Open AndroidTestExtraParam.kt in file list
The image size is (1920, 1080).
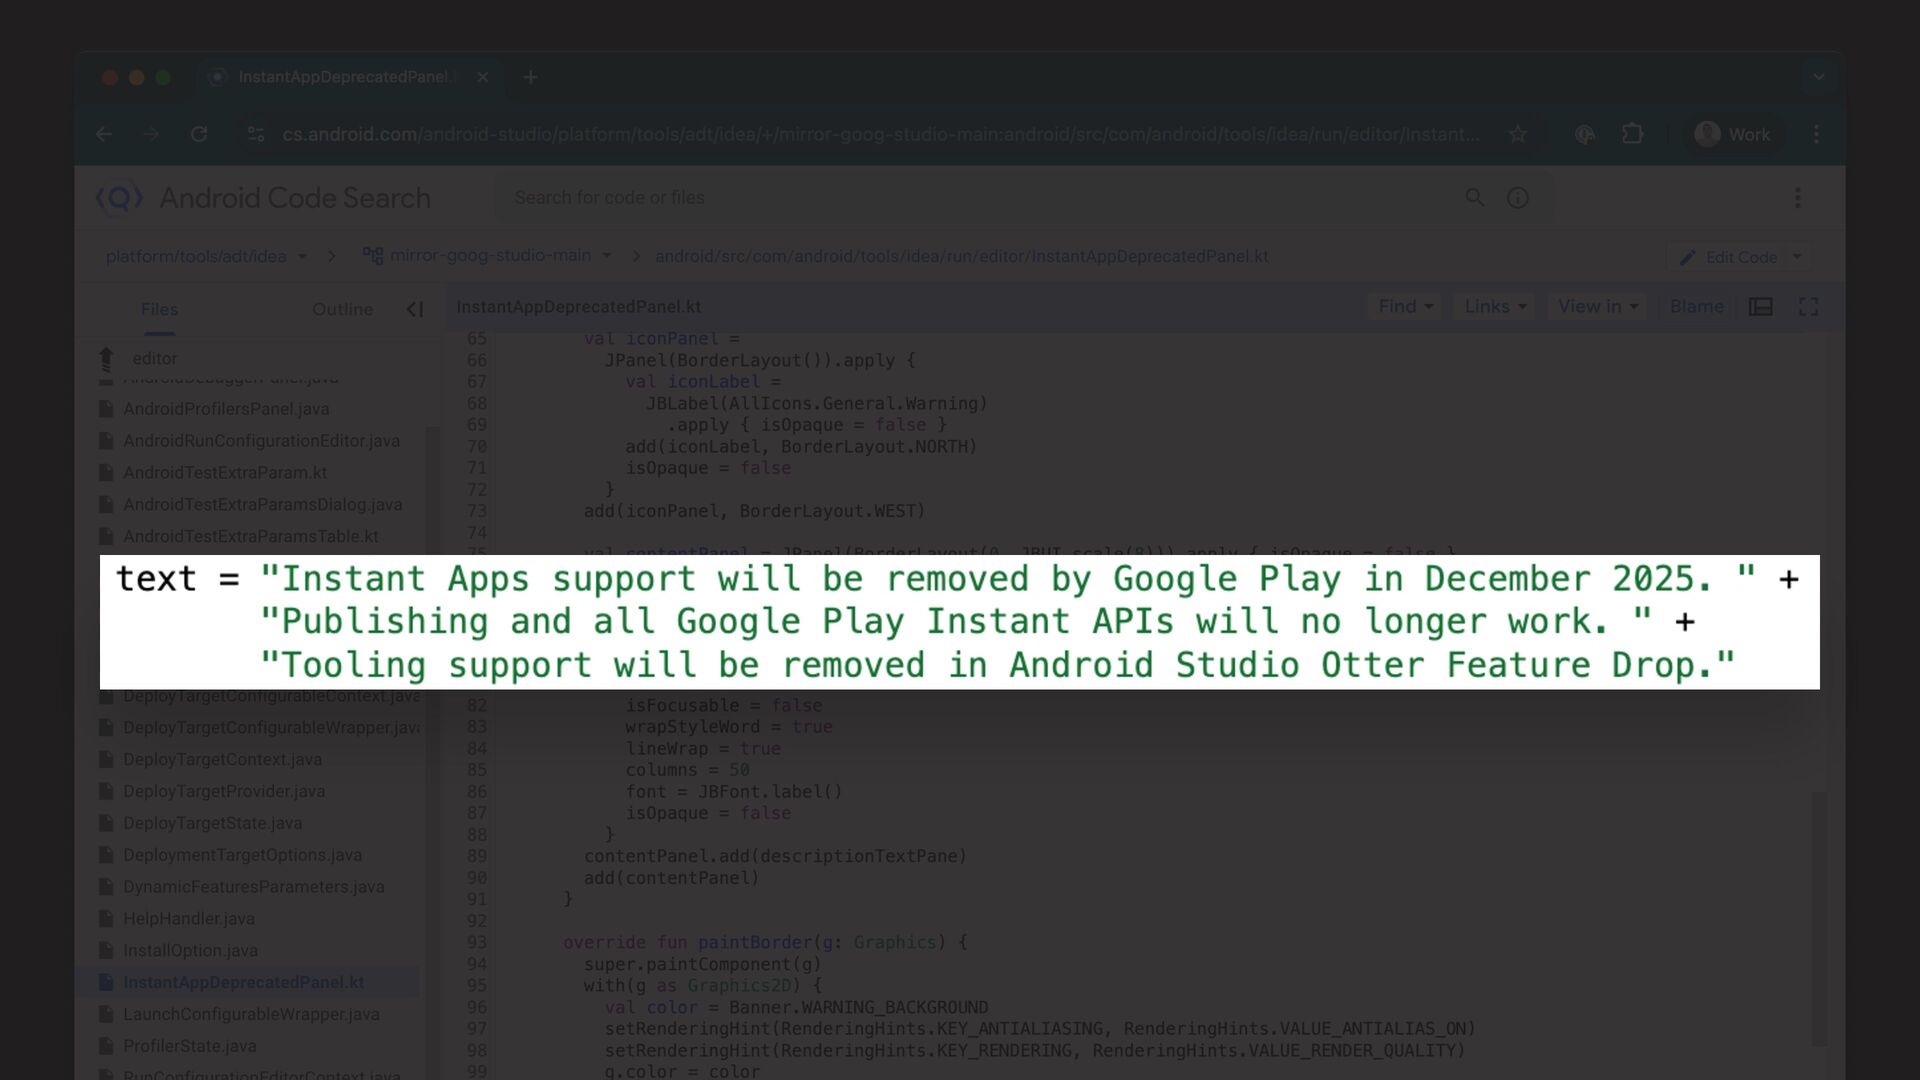click(x=224, y=472)
